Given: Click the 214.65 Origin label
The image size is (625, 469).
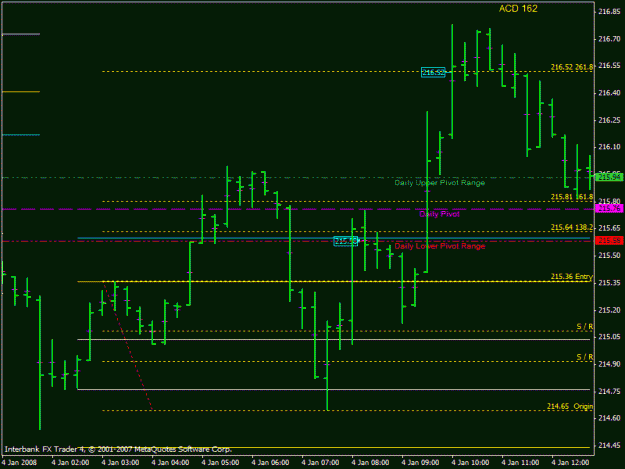Looking at the screenshot, I should coord(570,406).
